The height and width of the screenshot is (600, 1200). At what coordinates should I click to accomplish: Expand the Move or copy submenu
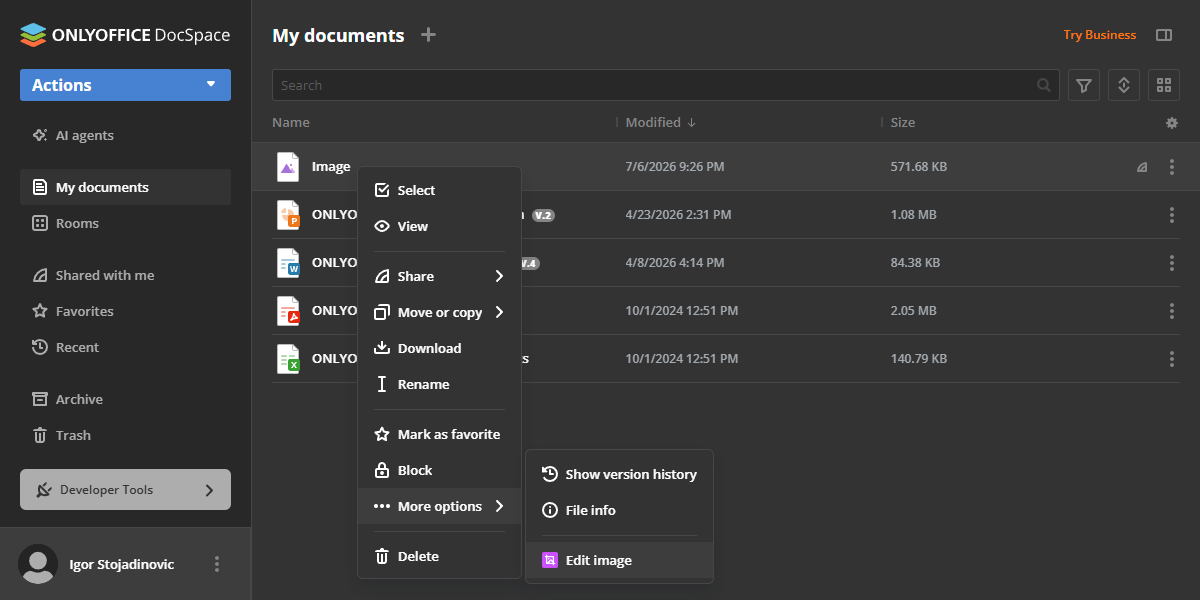pyautogui.click(x=439, y=312)
